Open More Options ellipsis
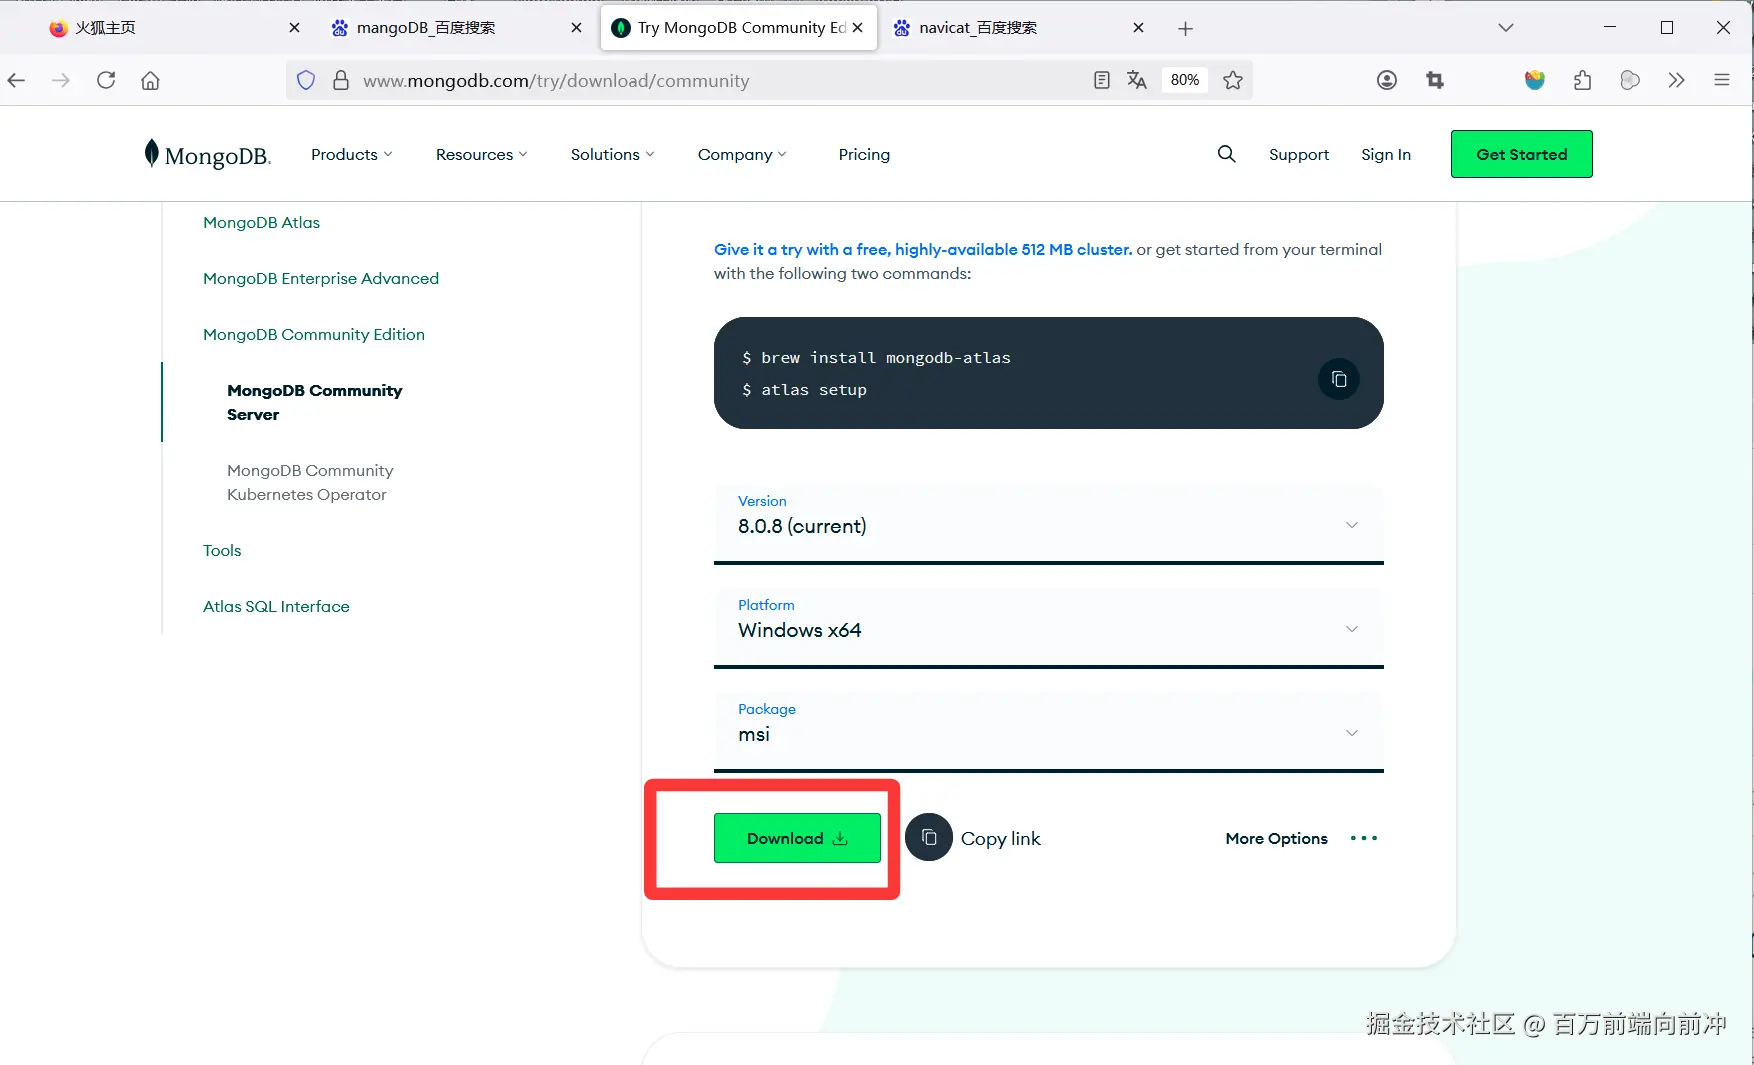Image resolution: width=1754 pixels, height=1065 pixels. (1364, 838)
